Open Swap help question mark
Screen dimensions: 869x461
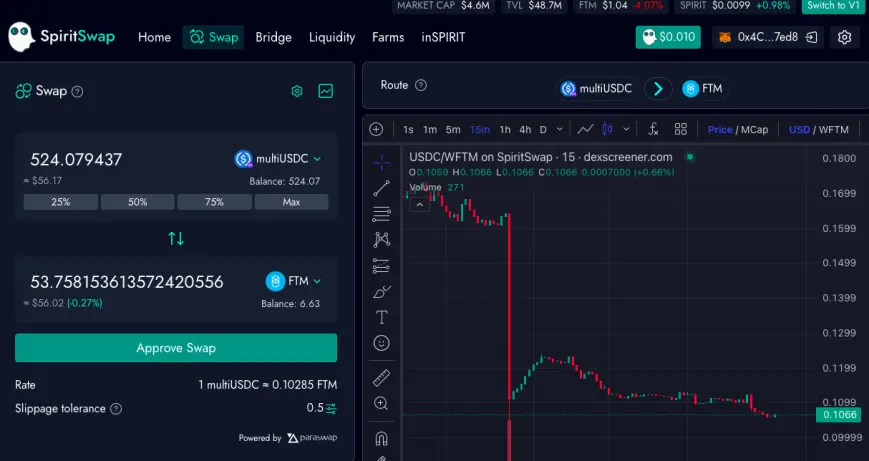point(78,91)
